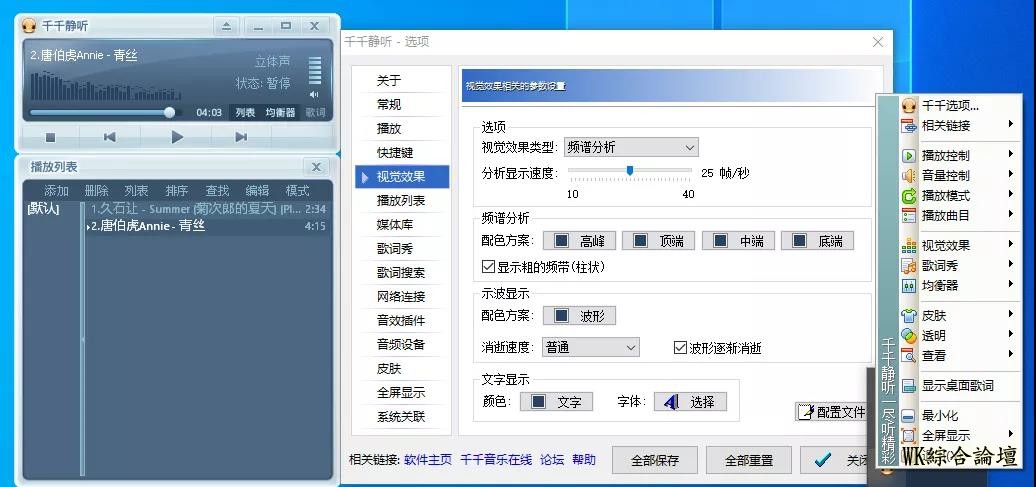Toggle the 列表 playlist button in the player
Viewport: 1036px width, 487px height.
click(x=245, y=113)
